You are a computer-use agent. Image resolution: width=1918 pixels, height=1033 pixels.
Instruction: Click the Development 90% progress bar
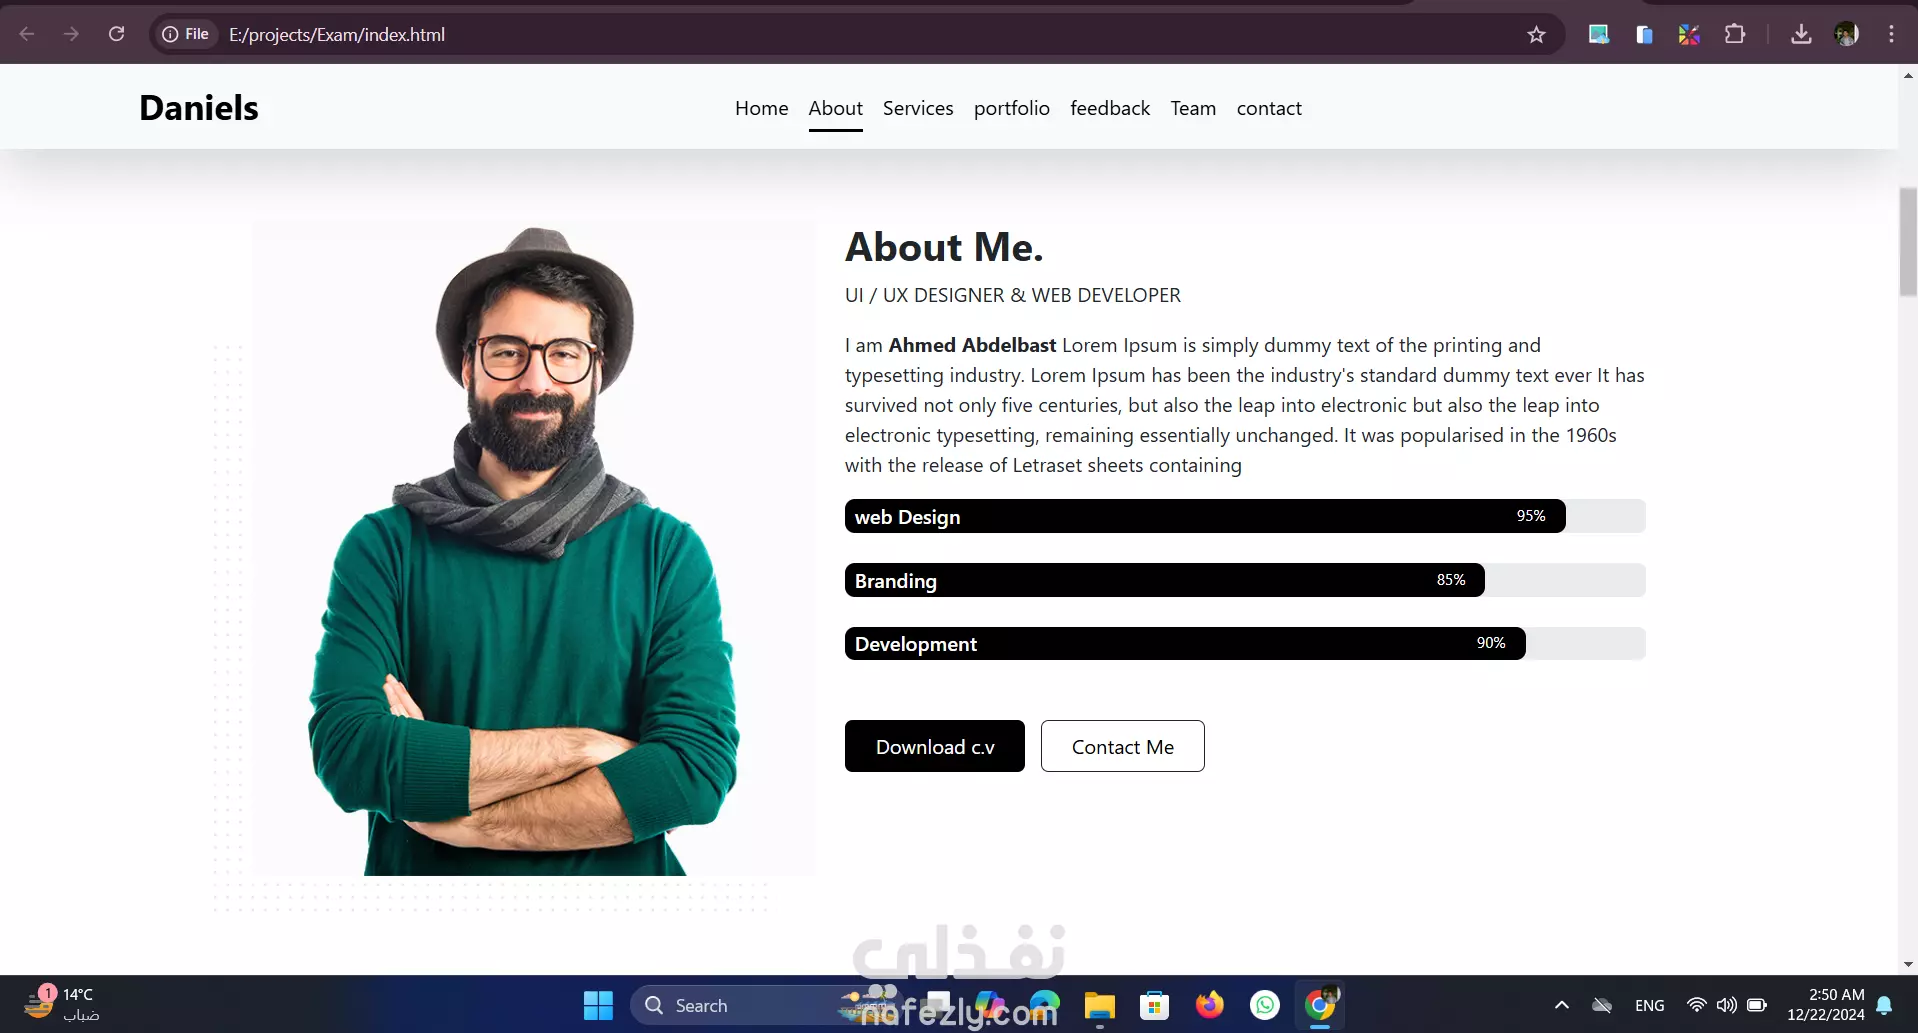(x=1185, y=643)
